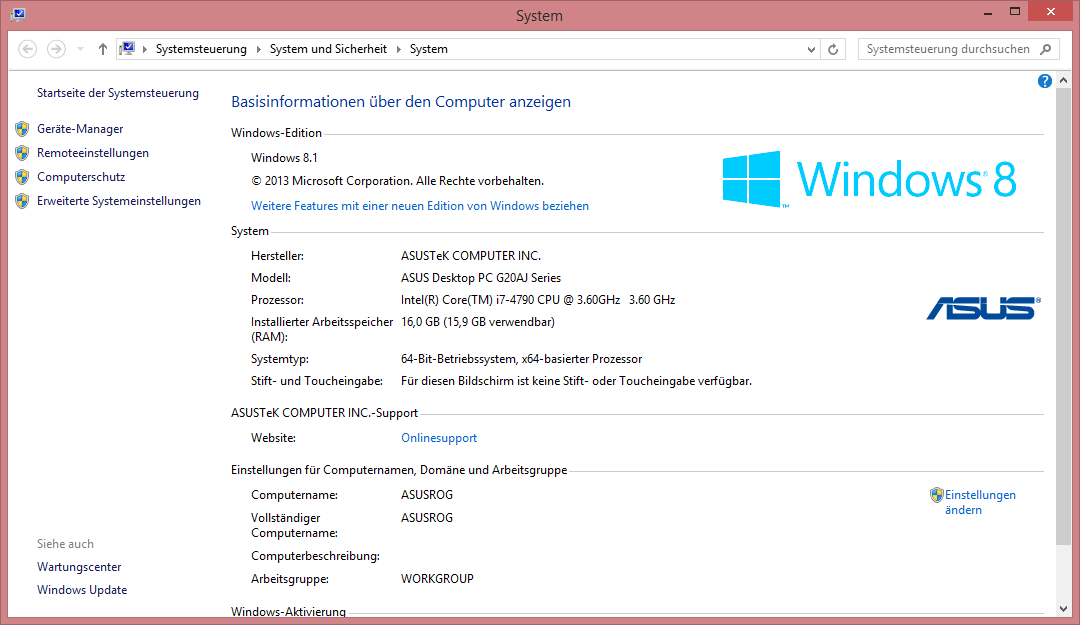1080x625 pixels.
Task: Go up one level with Up arrow
Action: (x=103, y=49)
